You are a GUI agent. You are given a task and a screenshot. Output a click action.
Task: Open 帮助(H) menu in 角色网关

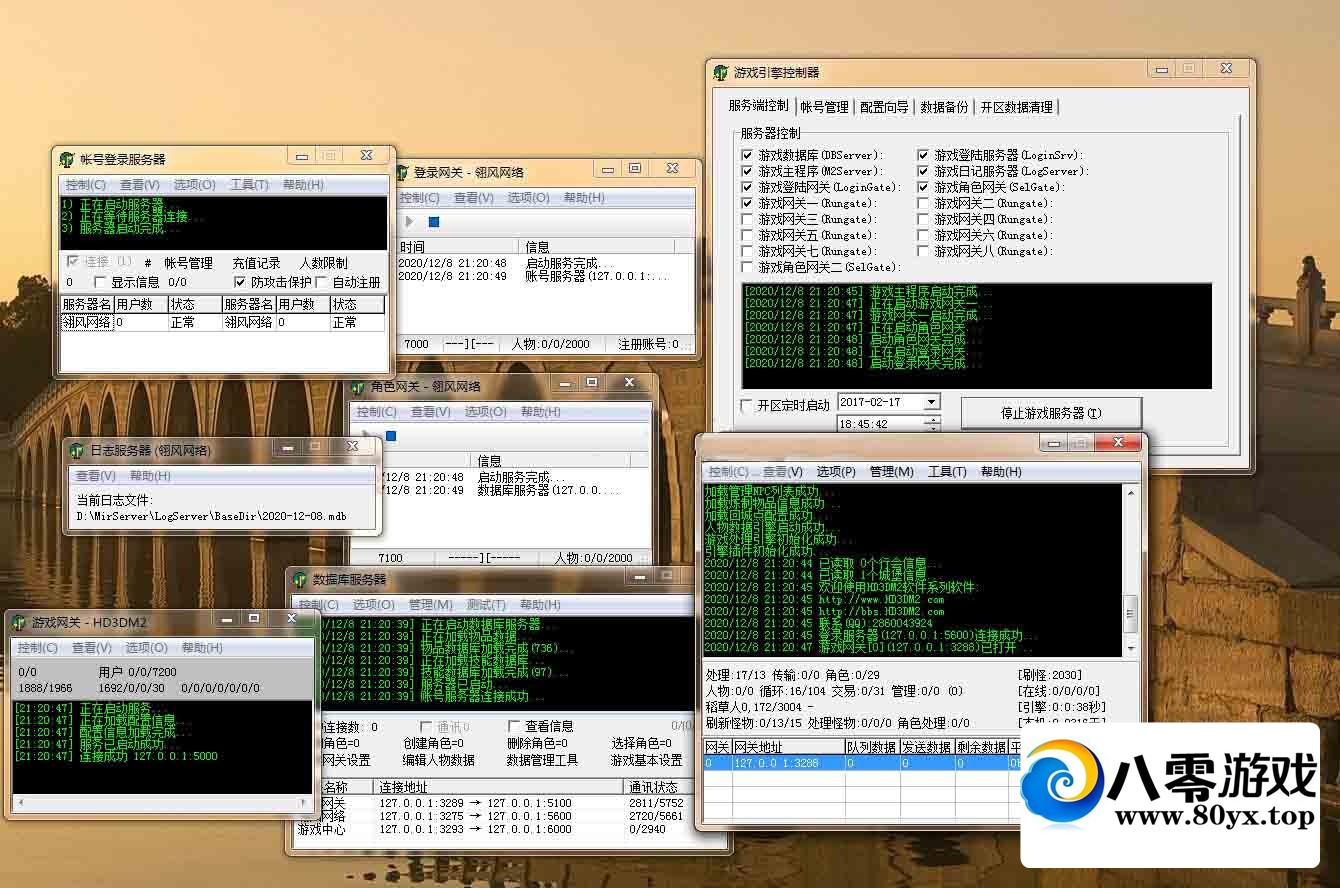(x=540, y=412)
